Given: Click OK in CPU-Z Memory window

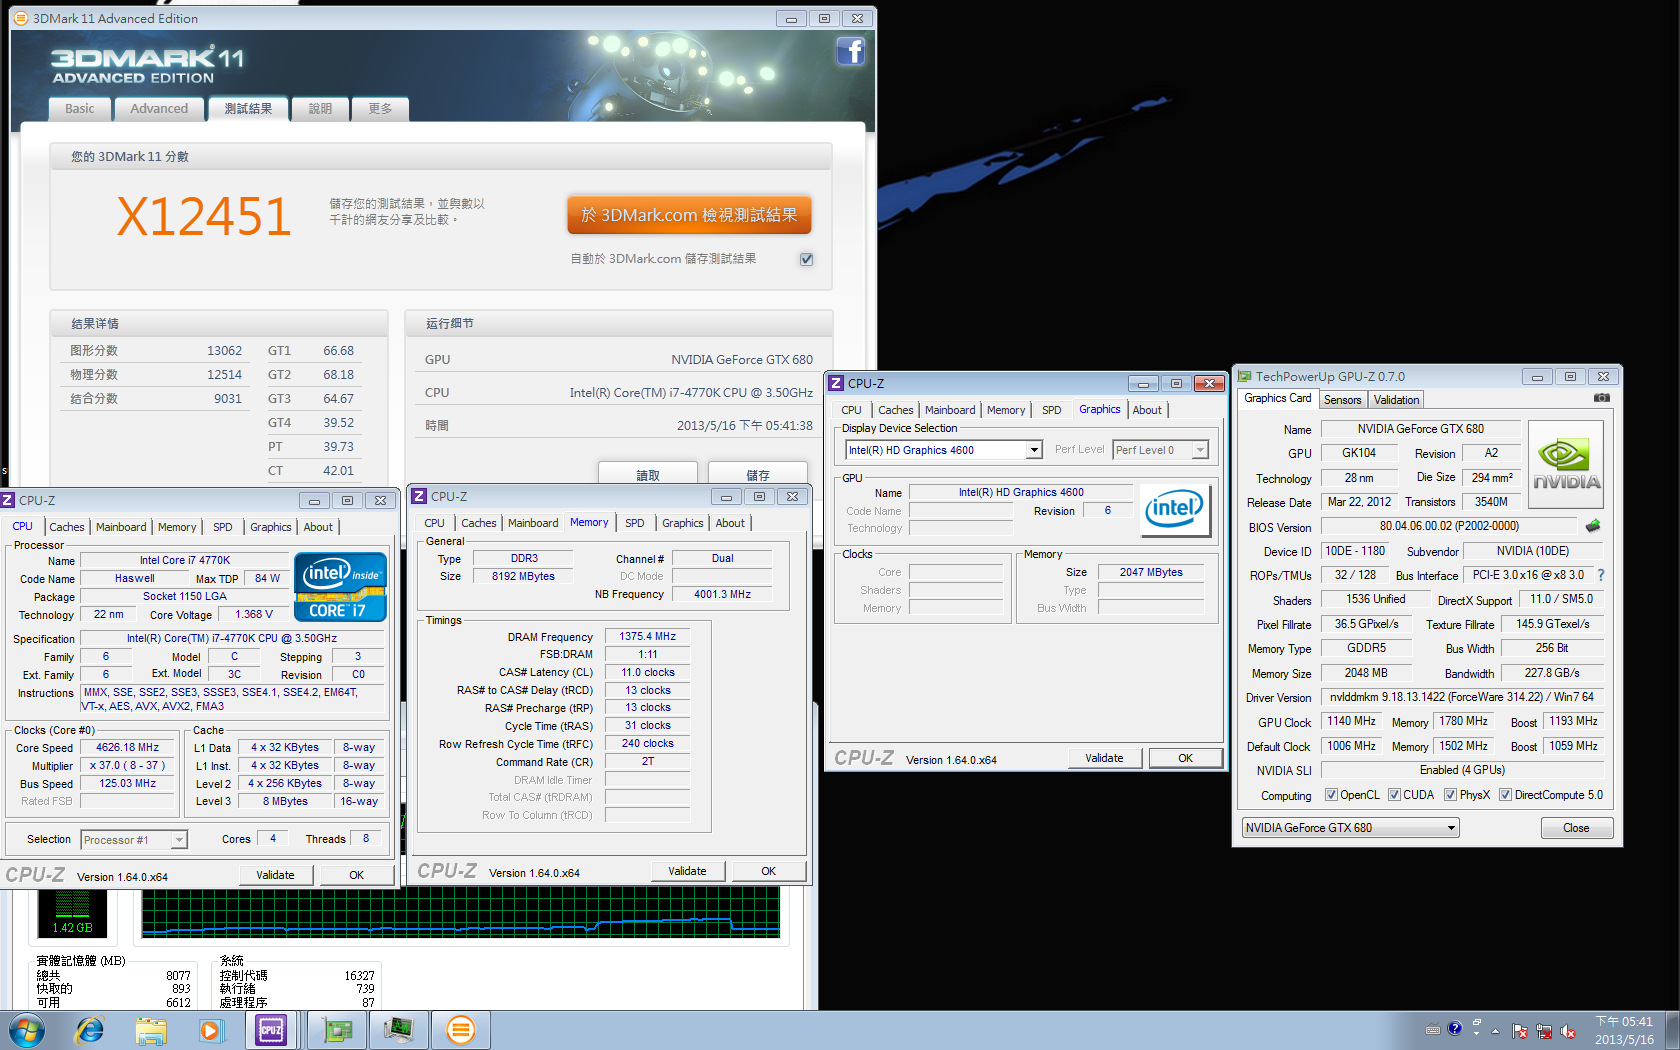Looking at the screenshot, I should pos(768,871).
